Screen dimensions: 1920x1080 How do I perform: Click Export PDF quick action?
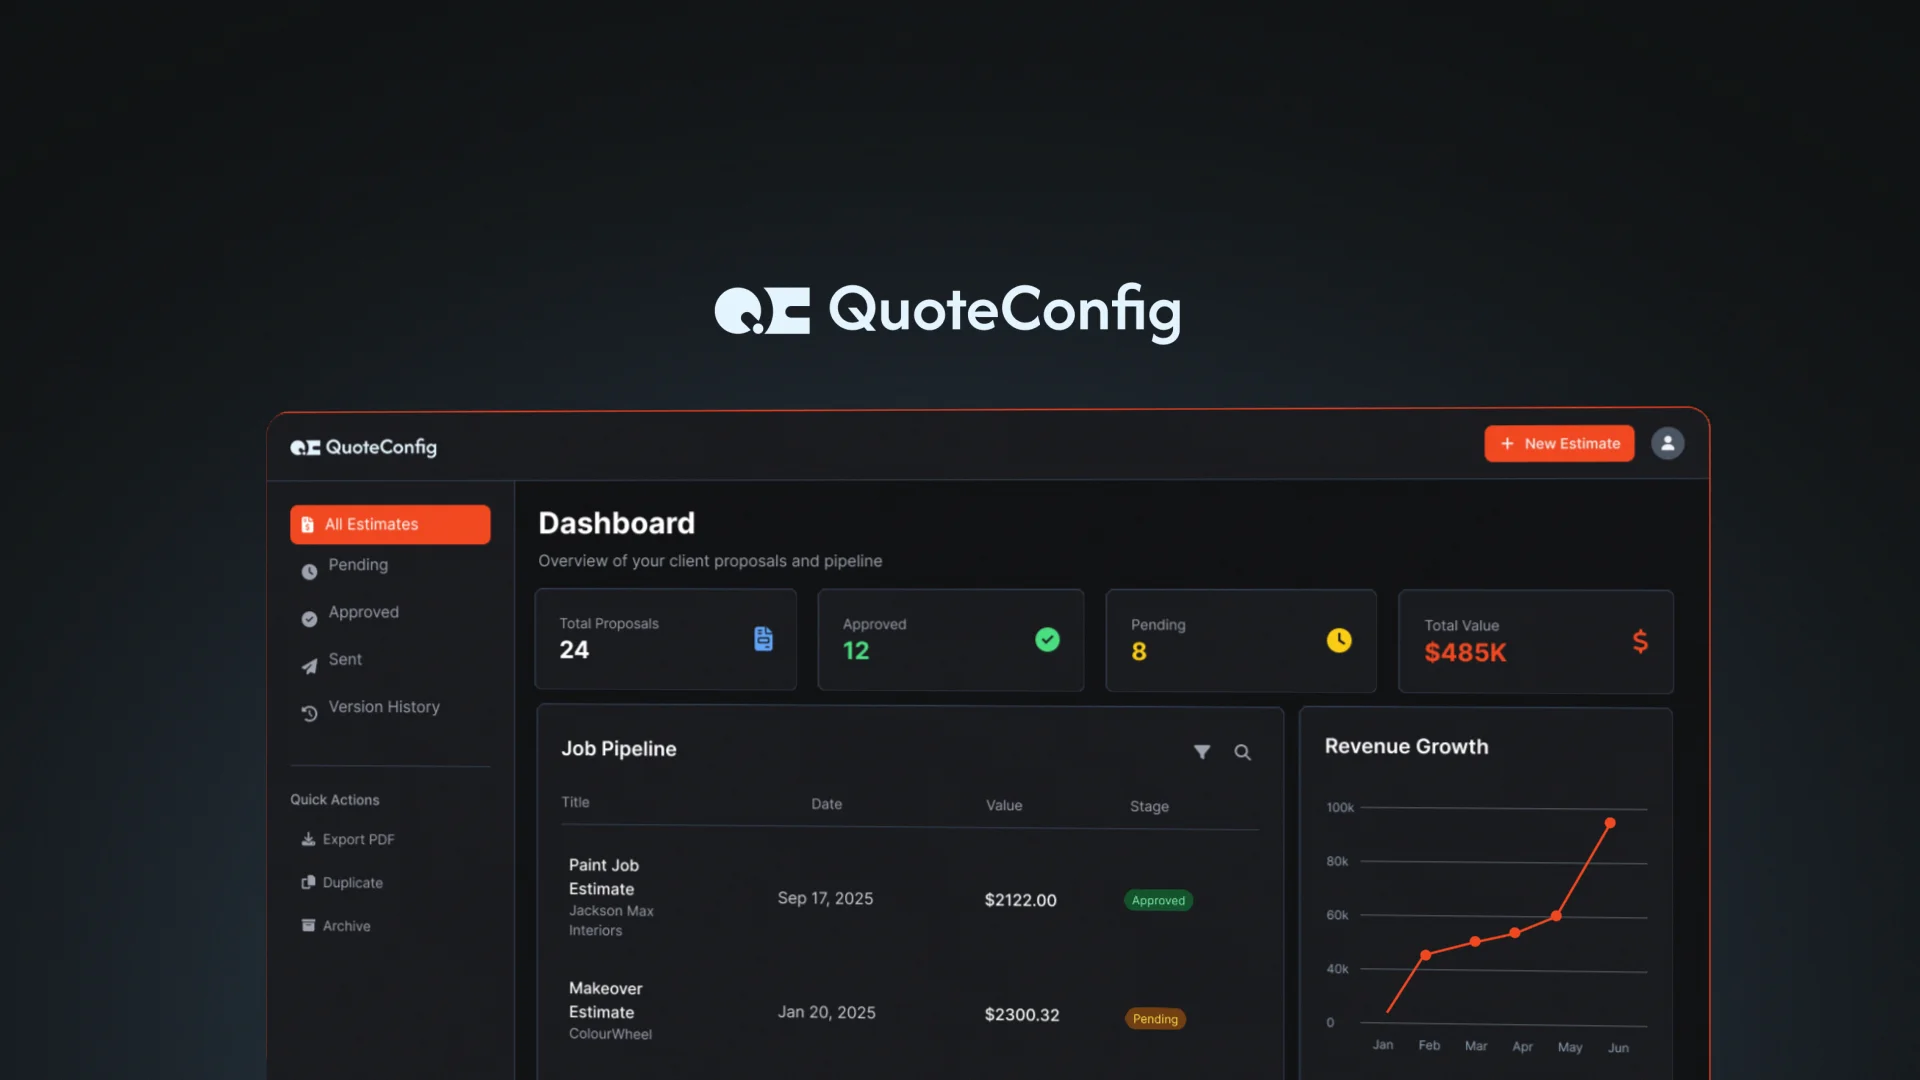357,840
